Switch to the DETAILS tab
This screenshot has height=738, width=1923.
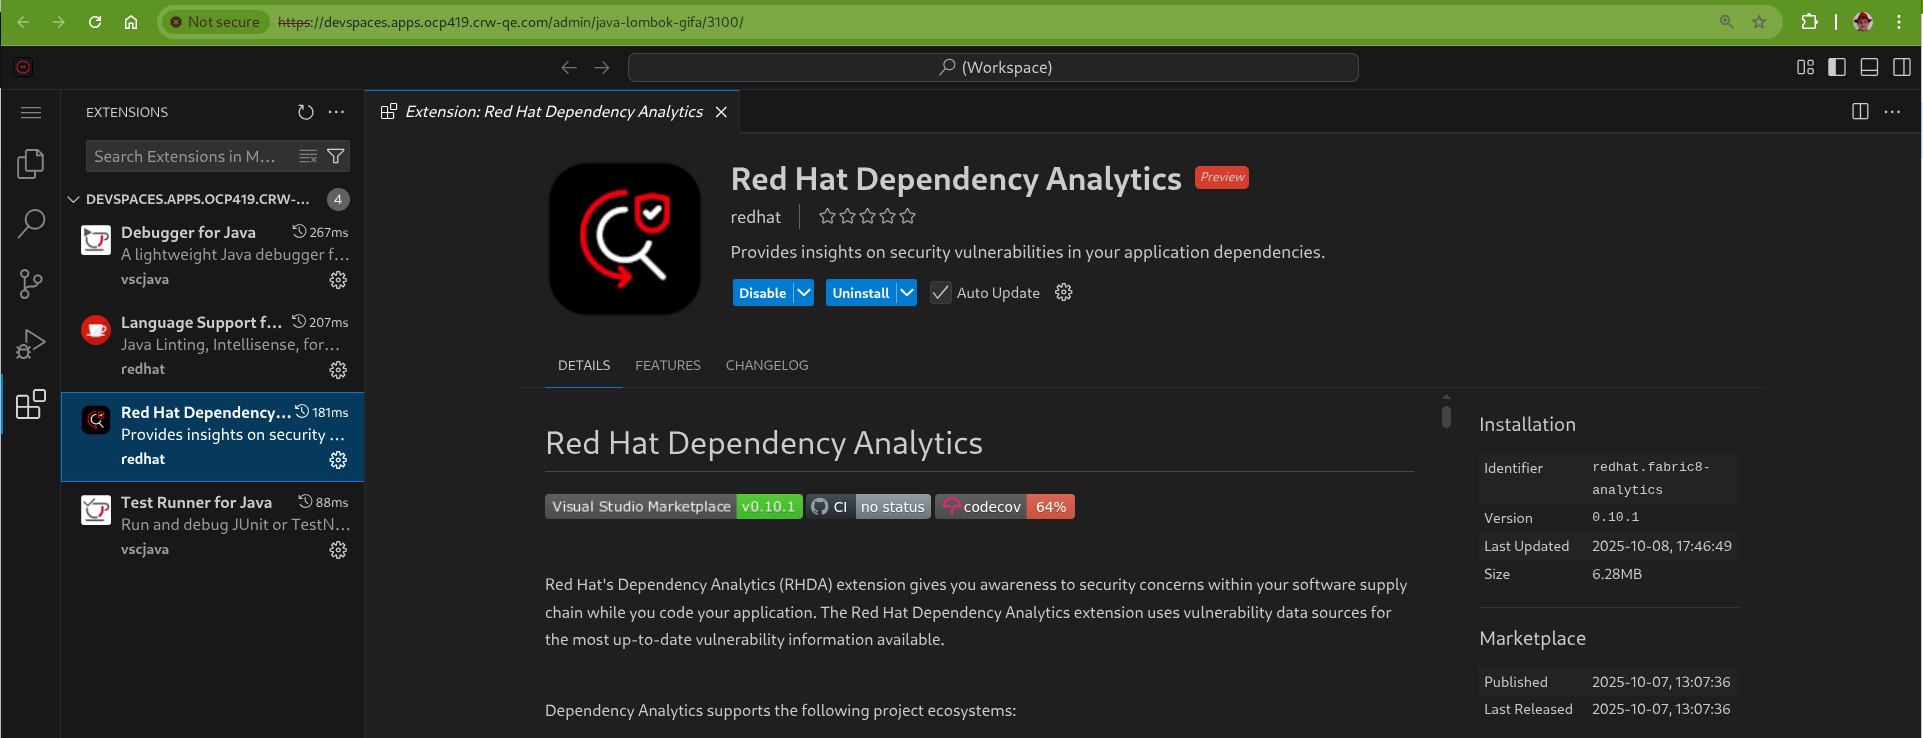(x=584, y=365)
